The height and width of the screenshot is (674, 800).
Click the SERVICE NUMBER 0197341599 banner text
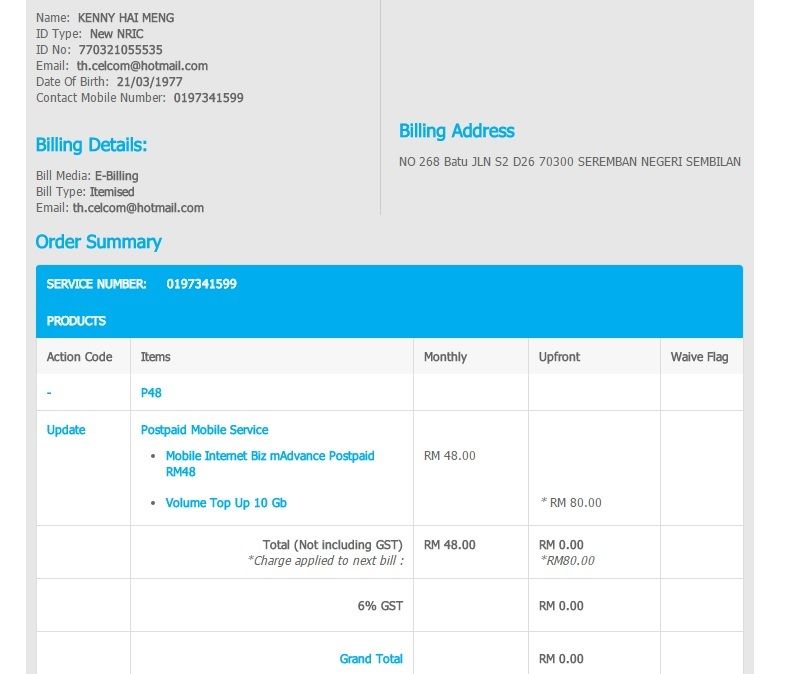[x=141, y=284]
